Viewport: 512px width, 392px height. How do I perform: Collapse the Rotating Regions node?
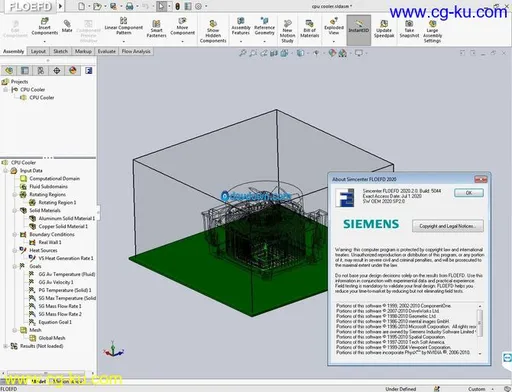click(15, 194)
